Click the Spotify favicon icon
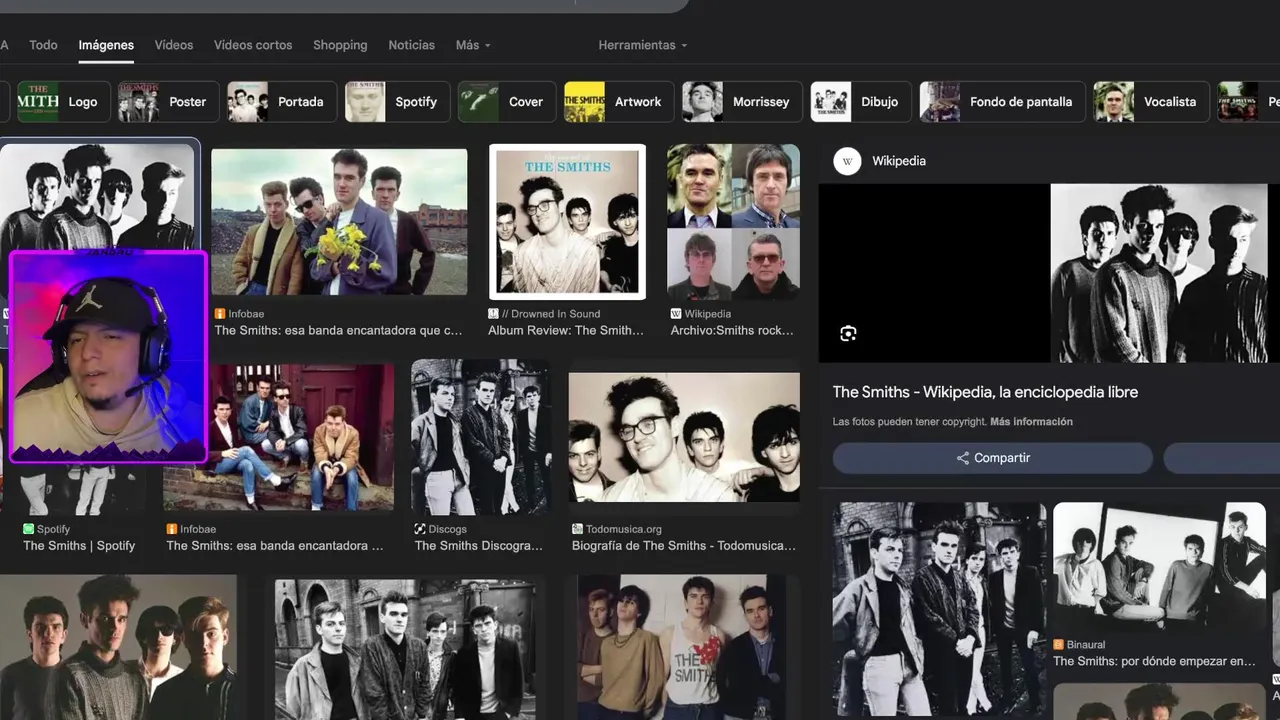 pyautogui.click(x=29, y=529)
